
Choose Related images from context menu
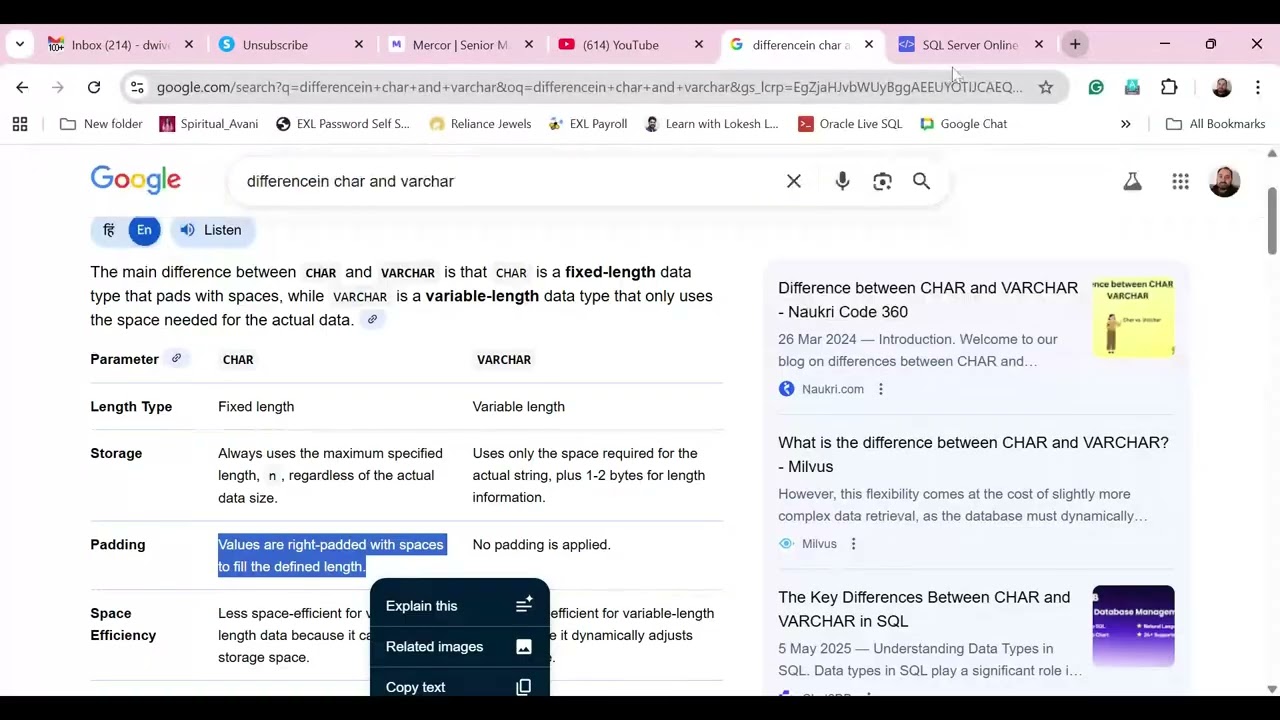[x=460, y=647]
